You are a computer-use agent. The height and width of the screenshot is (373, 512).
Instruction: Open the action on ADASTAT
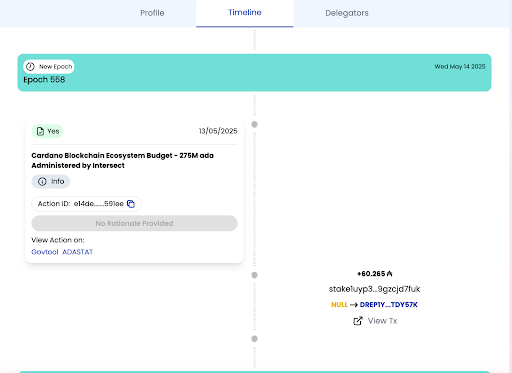click(78, 252)
